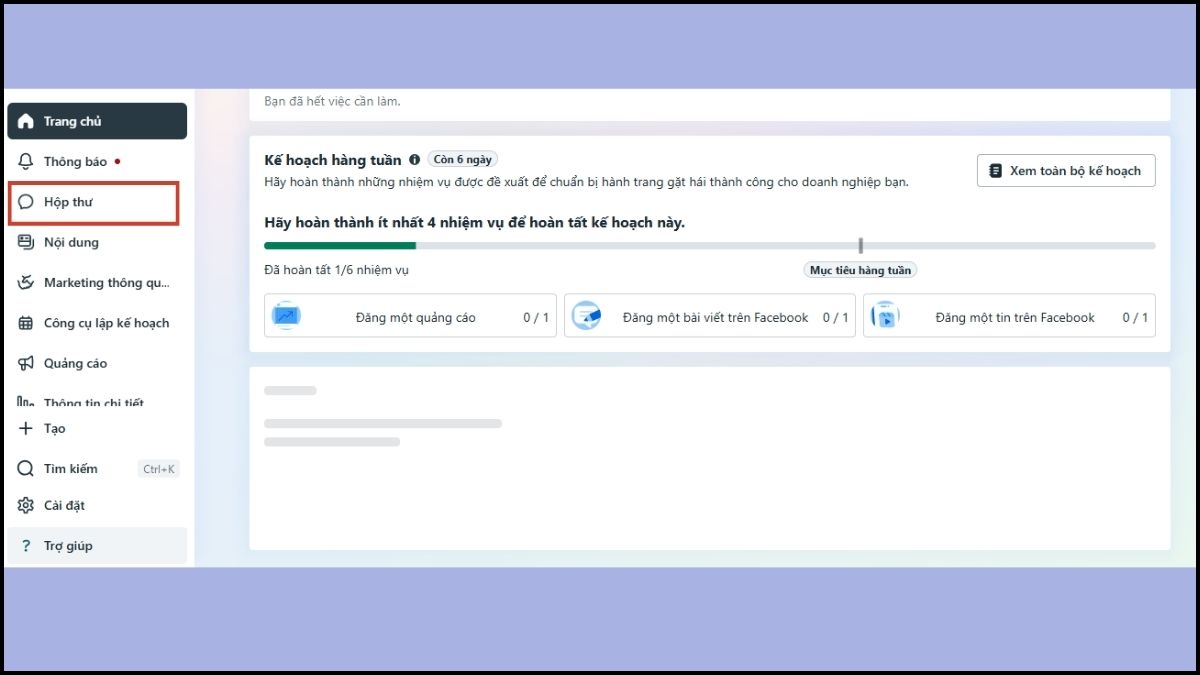Viewport: 1200px width, 675px height.
Task: Open Đăng một tin trên Facebook task
Action: 1009,316
